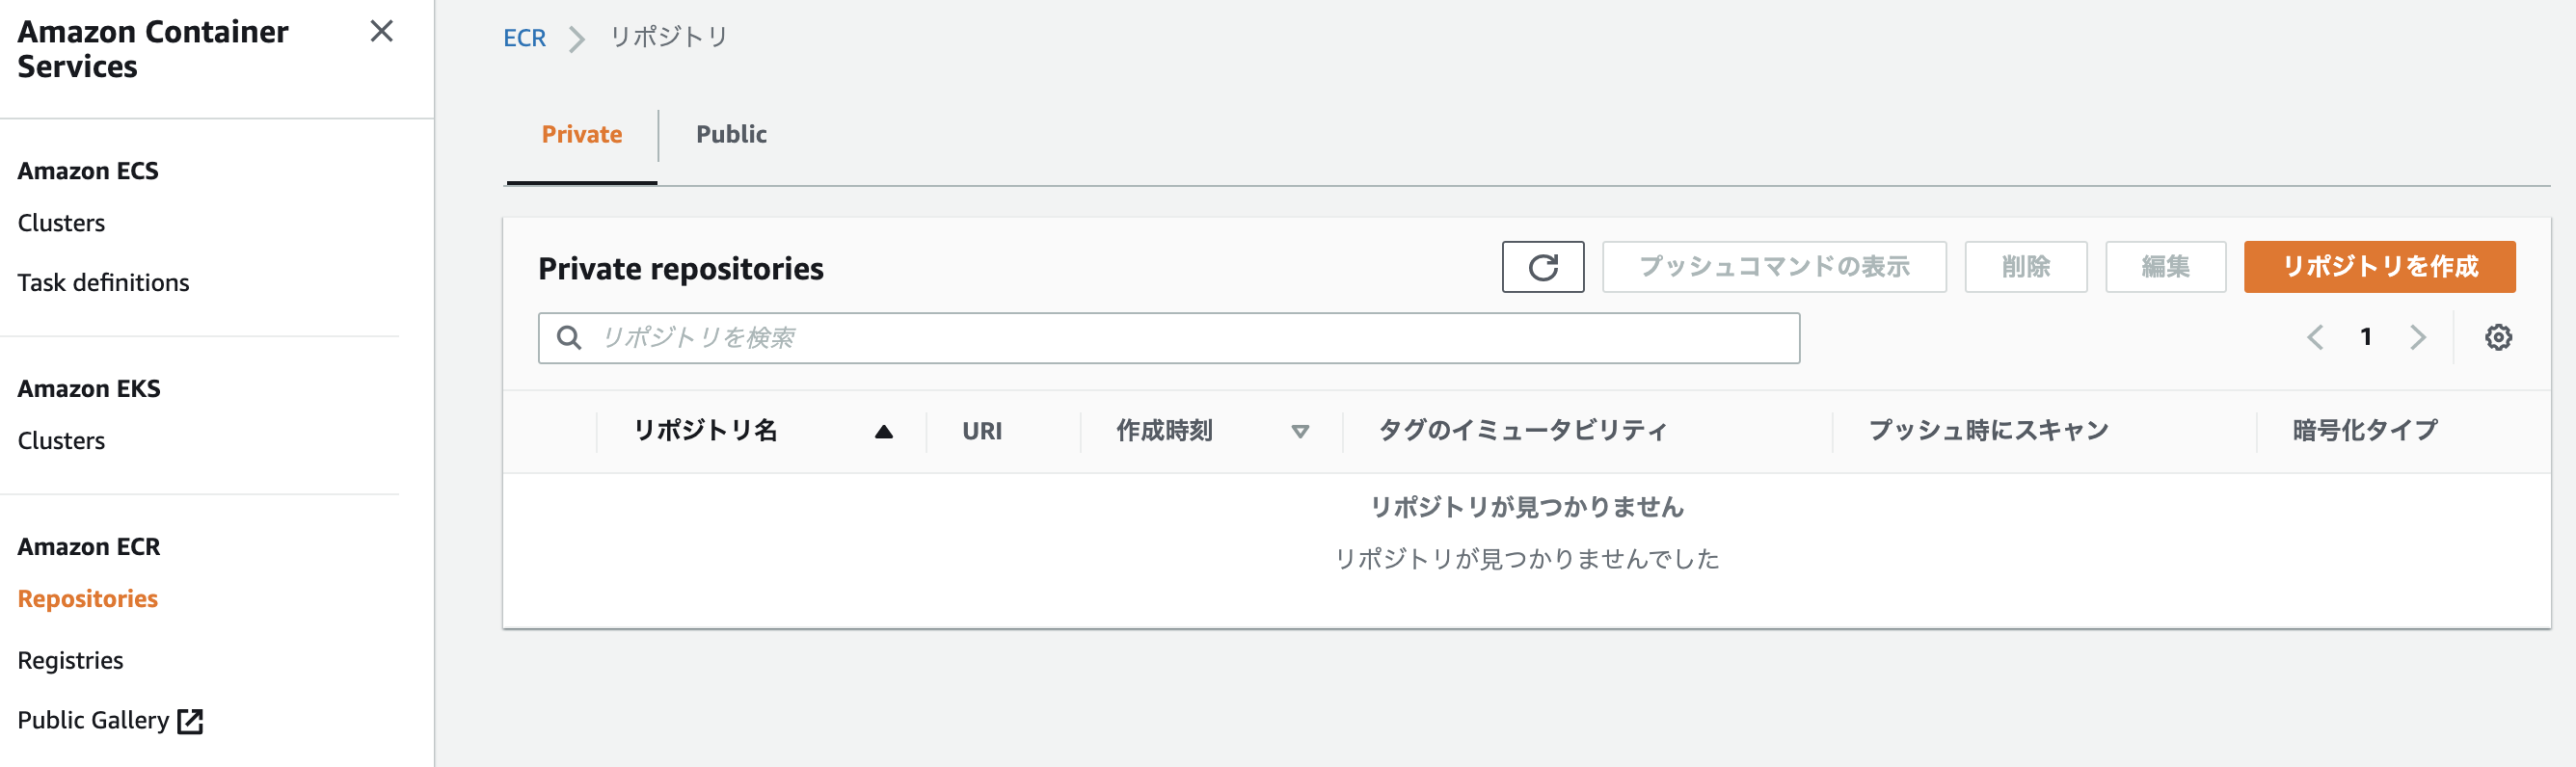Open ECR breadcrumb link
The image size is (2576, 767).
(x=524, y=39)
